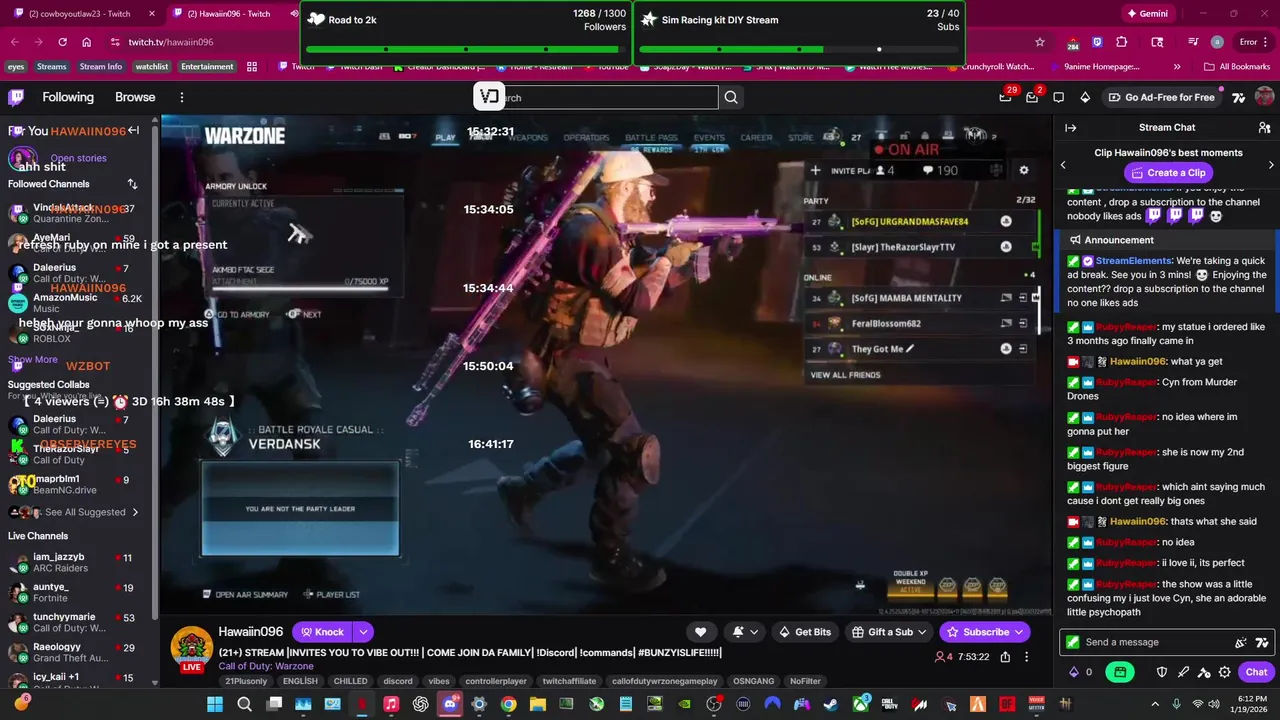Open the Whispers icon with 2 badge
The image size is (1280, 720).
point(1032,97)
